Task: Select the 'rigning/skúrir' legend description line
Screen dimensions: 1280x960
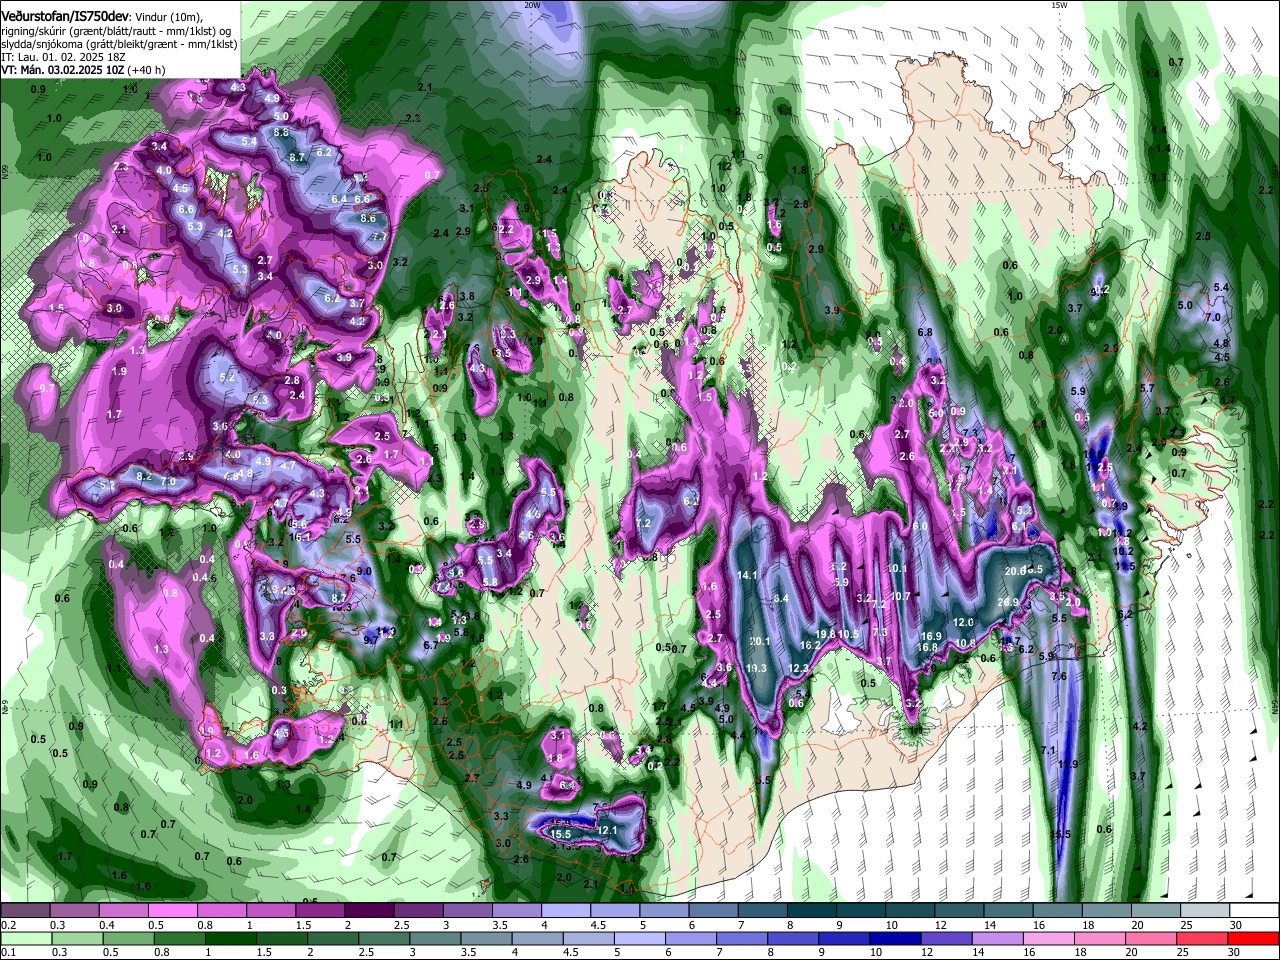Action: [x=116, y=31]
